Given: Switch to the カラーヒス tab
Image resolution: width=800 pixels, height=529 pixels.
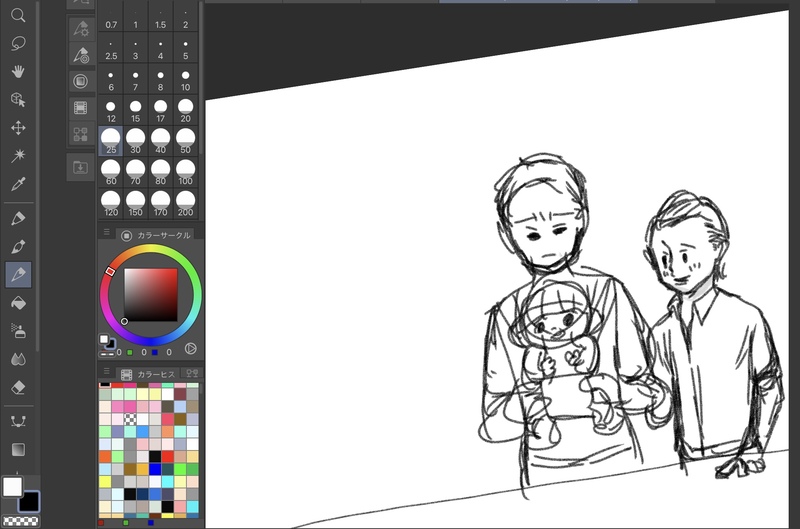Looking at the screenshot, I should click(148, 374).
